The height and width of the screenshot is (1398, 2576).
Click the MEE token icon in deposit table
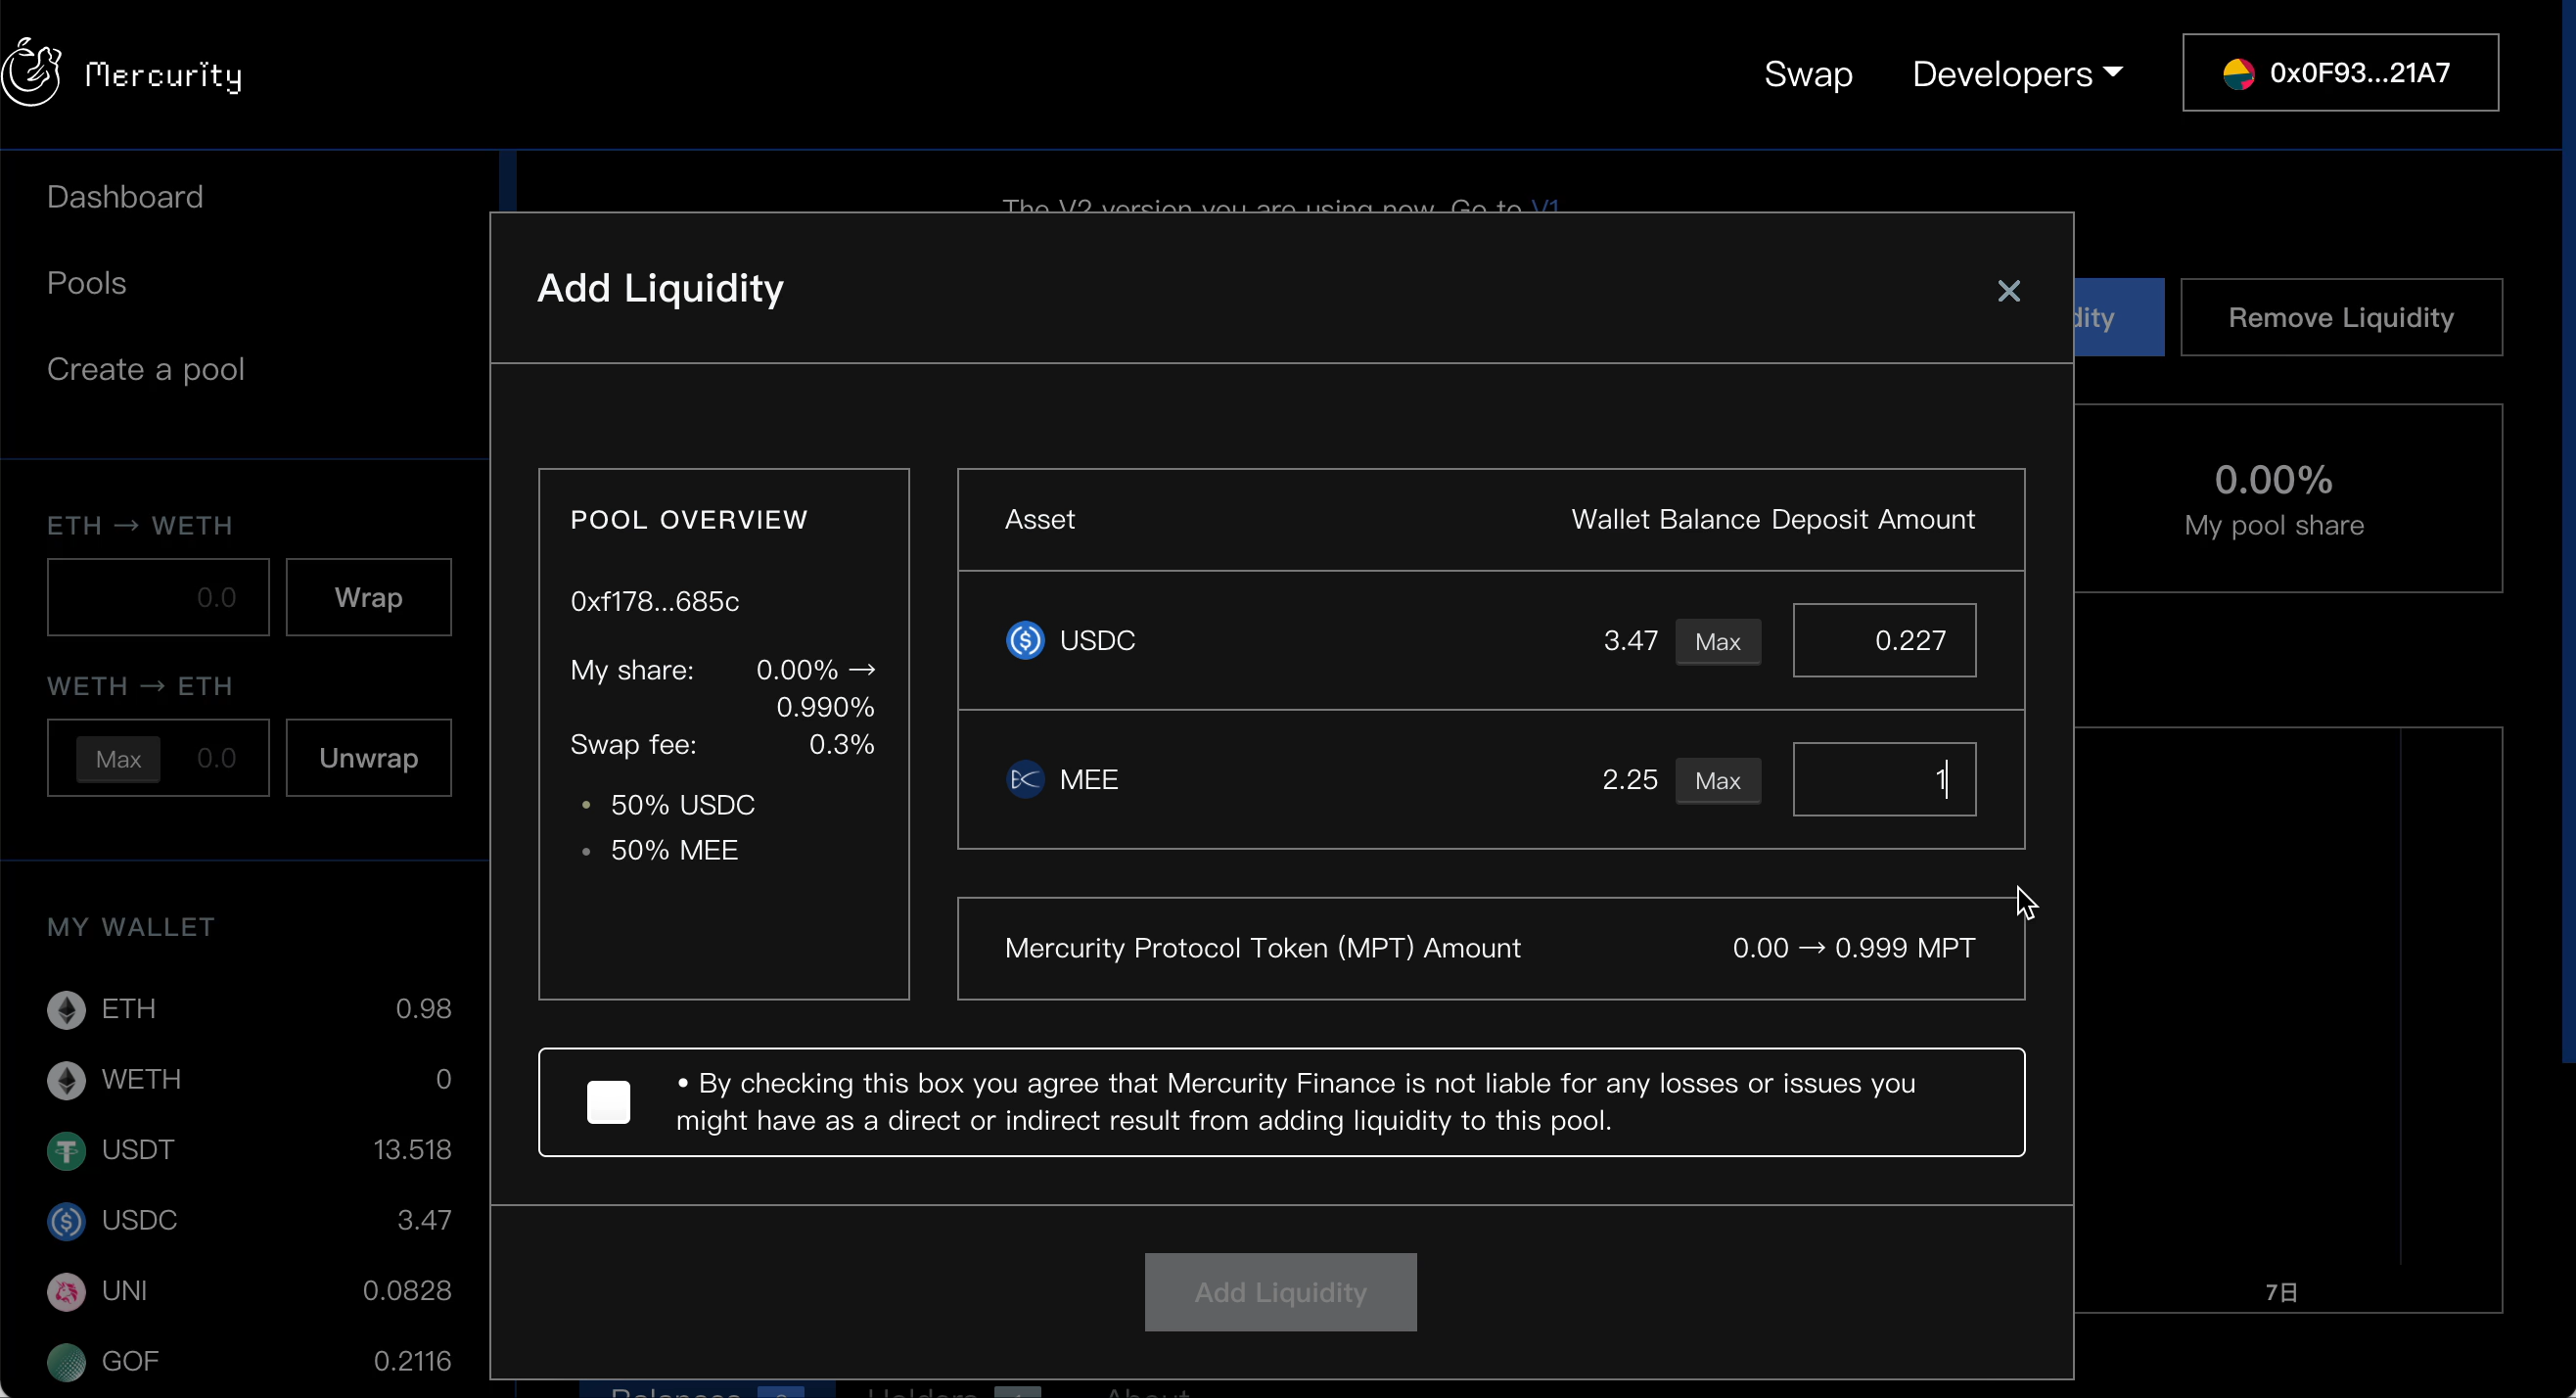tap(1025, 779)
